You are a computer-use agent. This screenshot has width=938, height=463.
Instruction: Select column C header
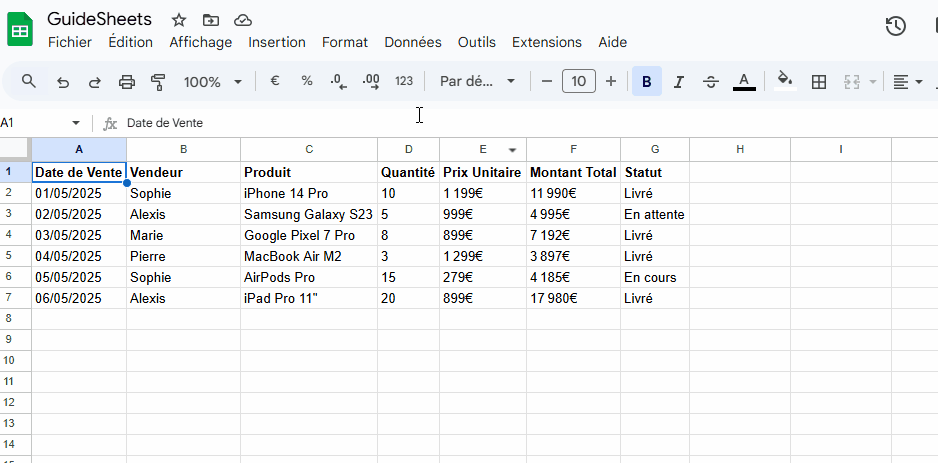309,150
